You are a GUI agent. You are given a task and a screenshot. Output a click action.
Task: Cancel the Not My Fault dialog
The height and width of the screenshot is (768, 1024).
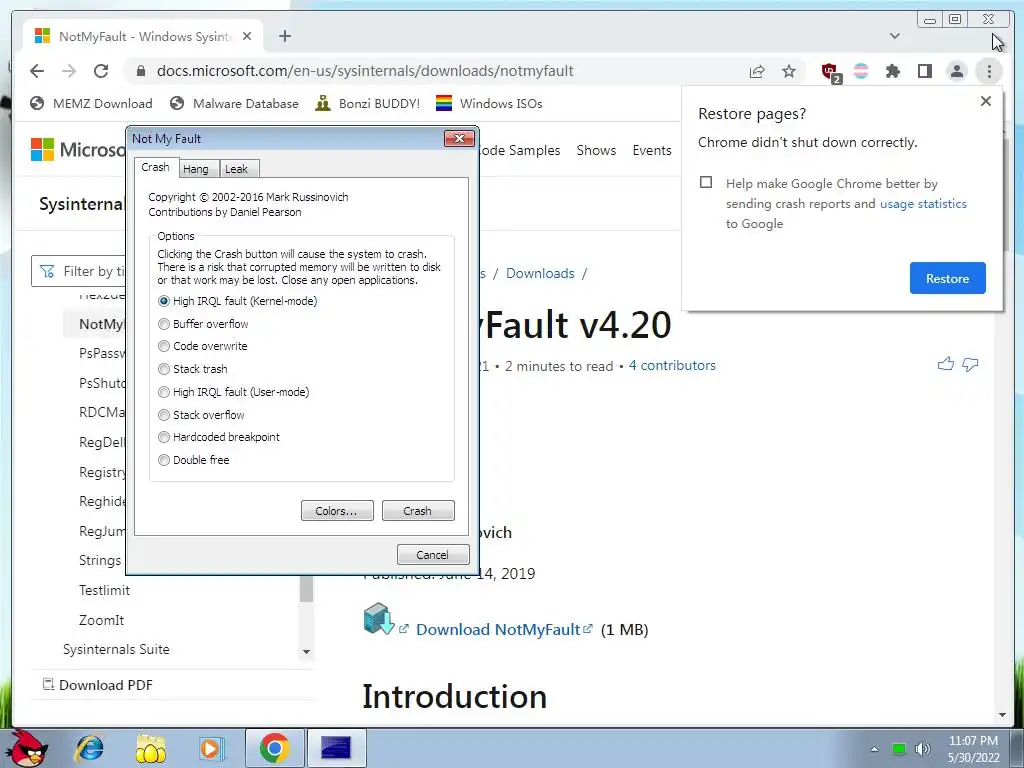coord(433,554)
